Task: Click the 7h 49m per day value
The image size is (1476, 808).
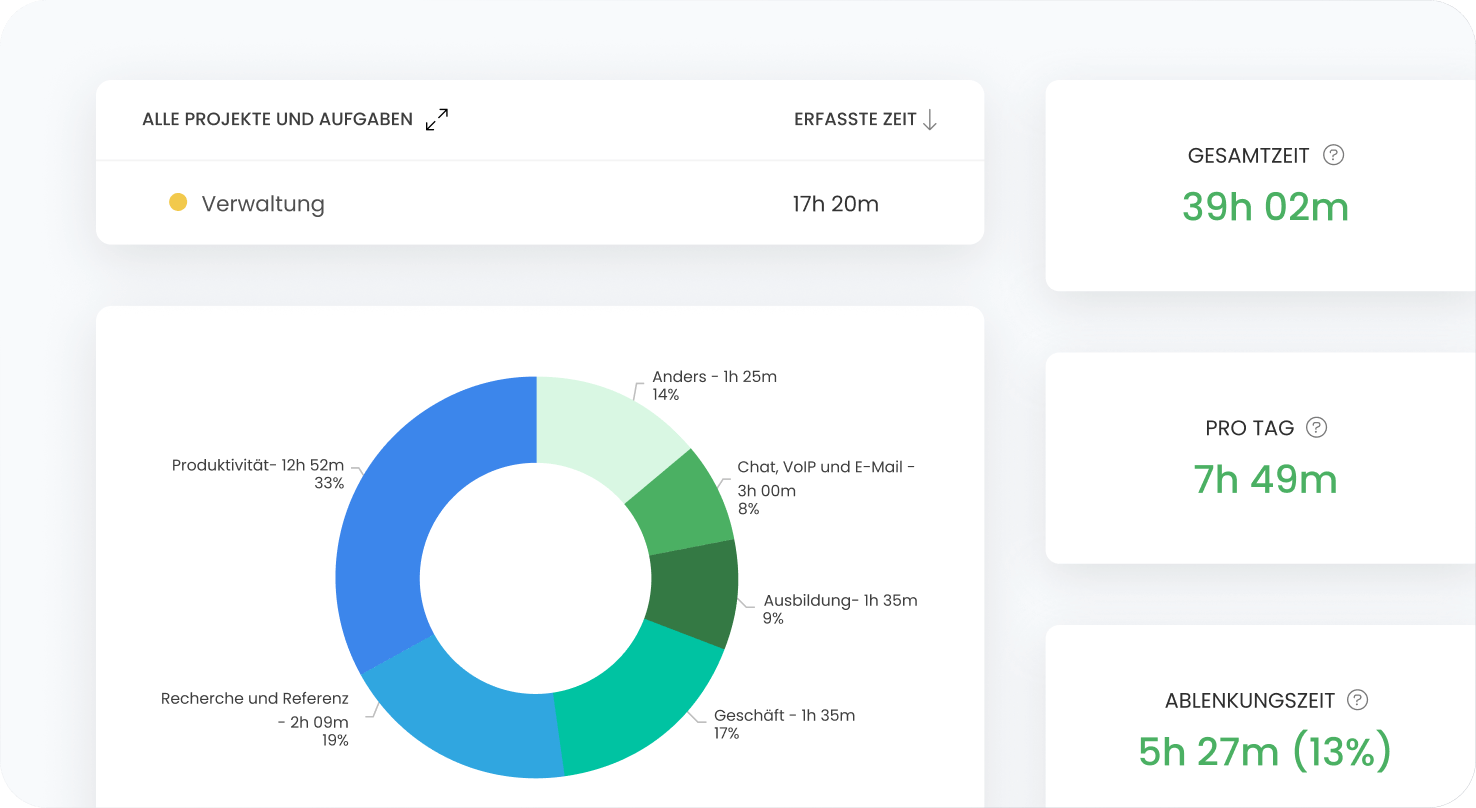Action: [x=1265, y=479]
